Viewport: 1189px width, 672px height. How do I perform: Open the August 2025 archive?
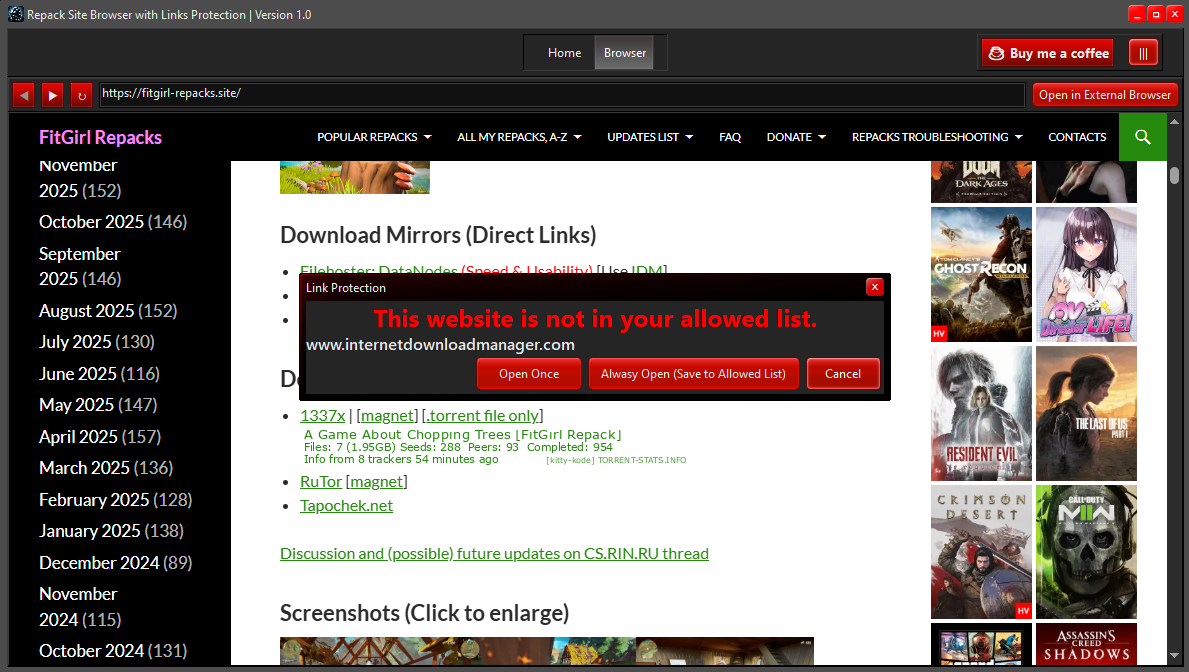point(86,311)
